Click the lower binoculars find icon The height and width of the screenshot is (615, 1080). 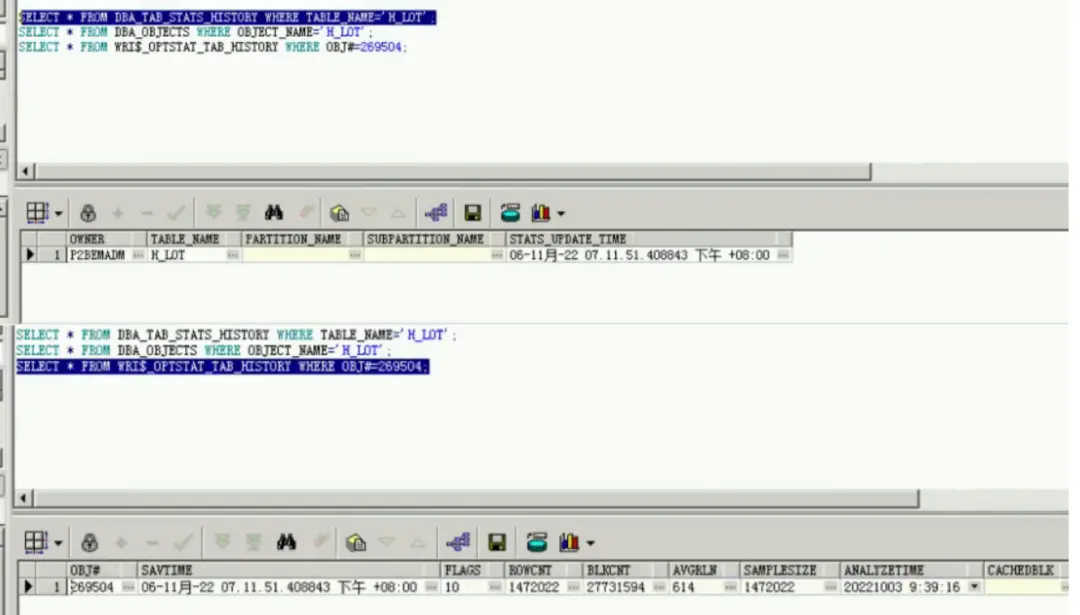coord(287,543)
